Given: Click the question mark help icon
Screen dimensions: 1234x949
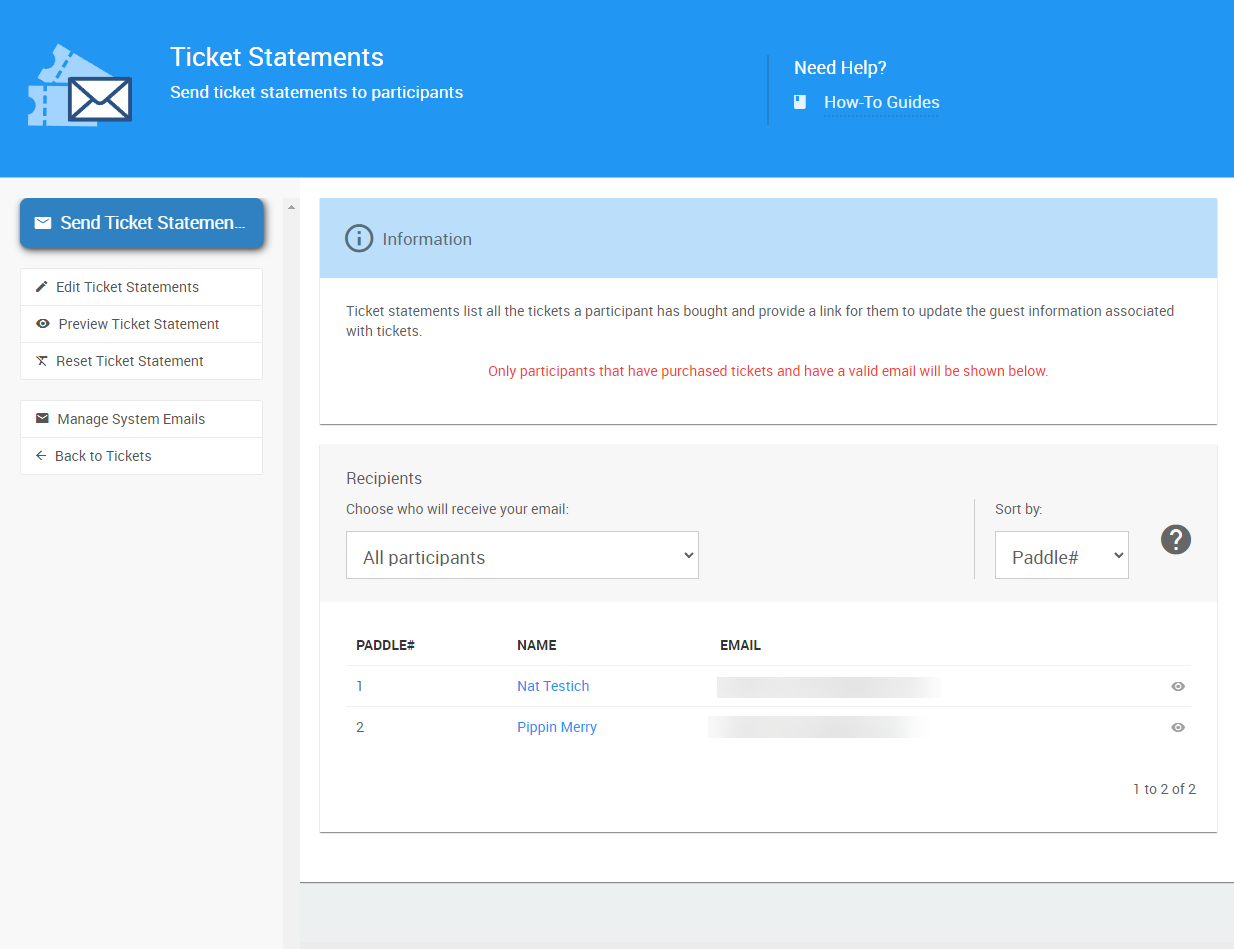Looking at the screenshot, I should (1176, 540).
